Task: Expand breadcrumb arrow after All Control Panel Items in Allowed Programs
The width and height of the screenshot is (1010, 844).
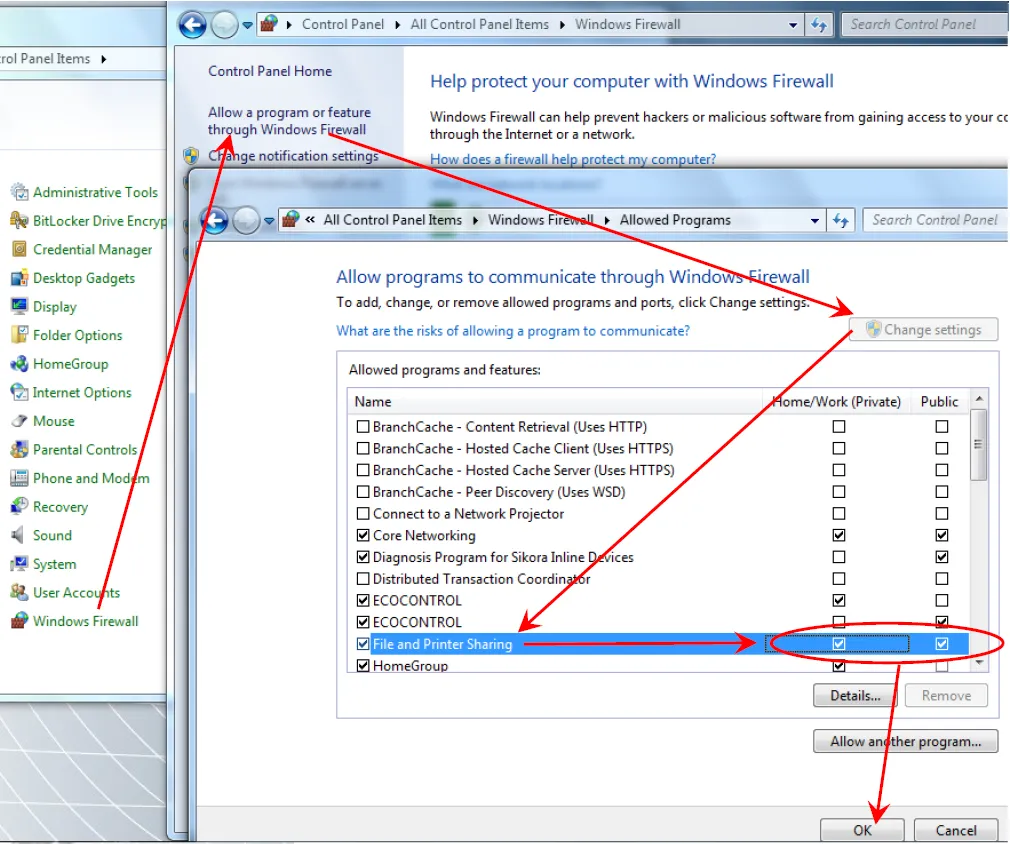Action: click(x=475, y=220)
